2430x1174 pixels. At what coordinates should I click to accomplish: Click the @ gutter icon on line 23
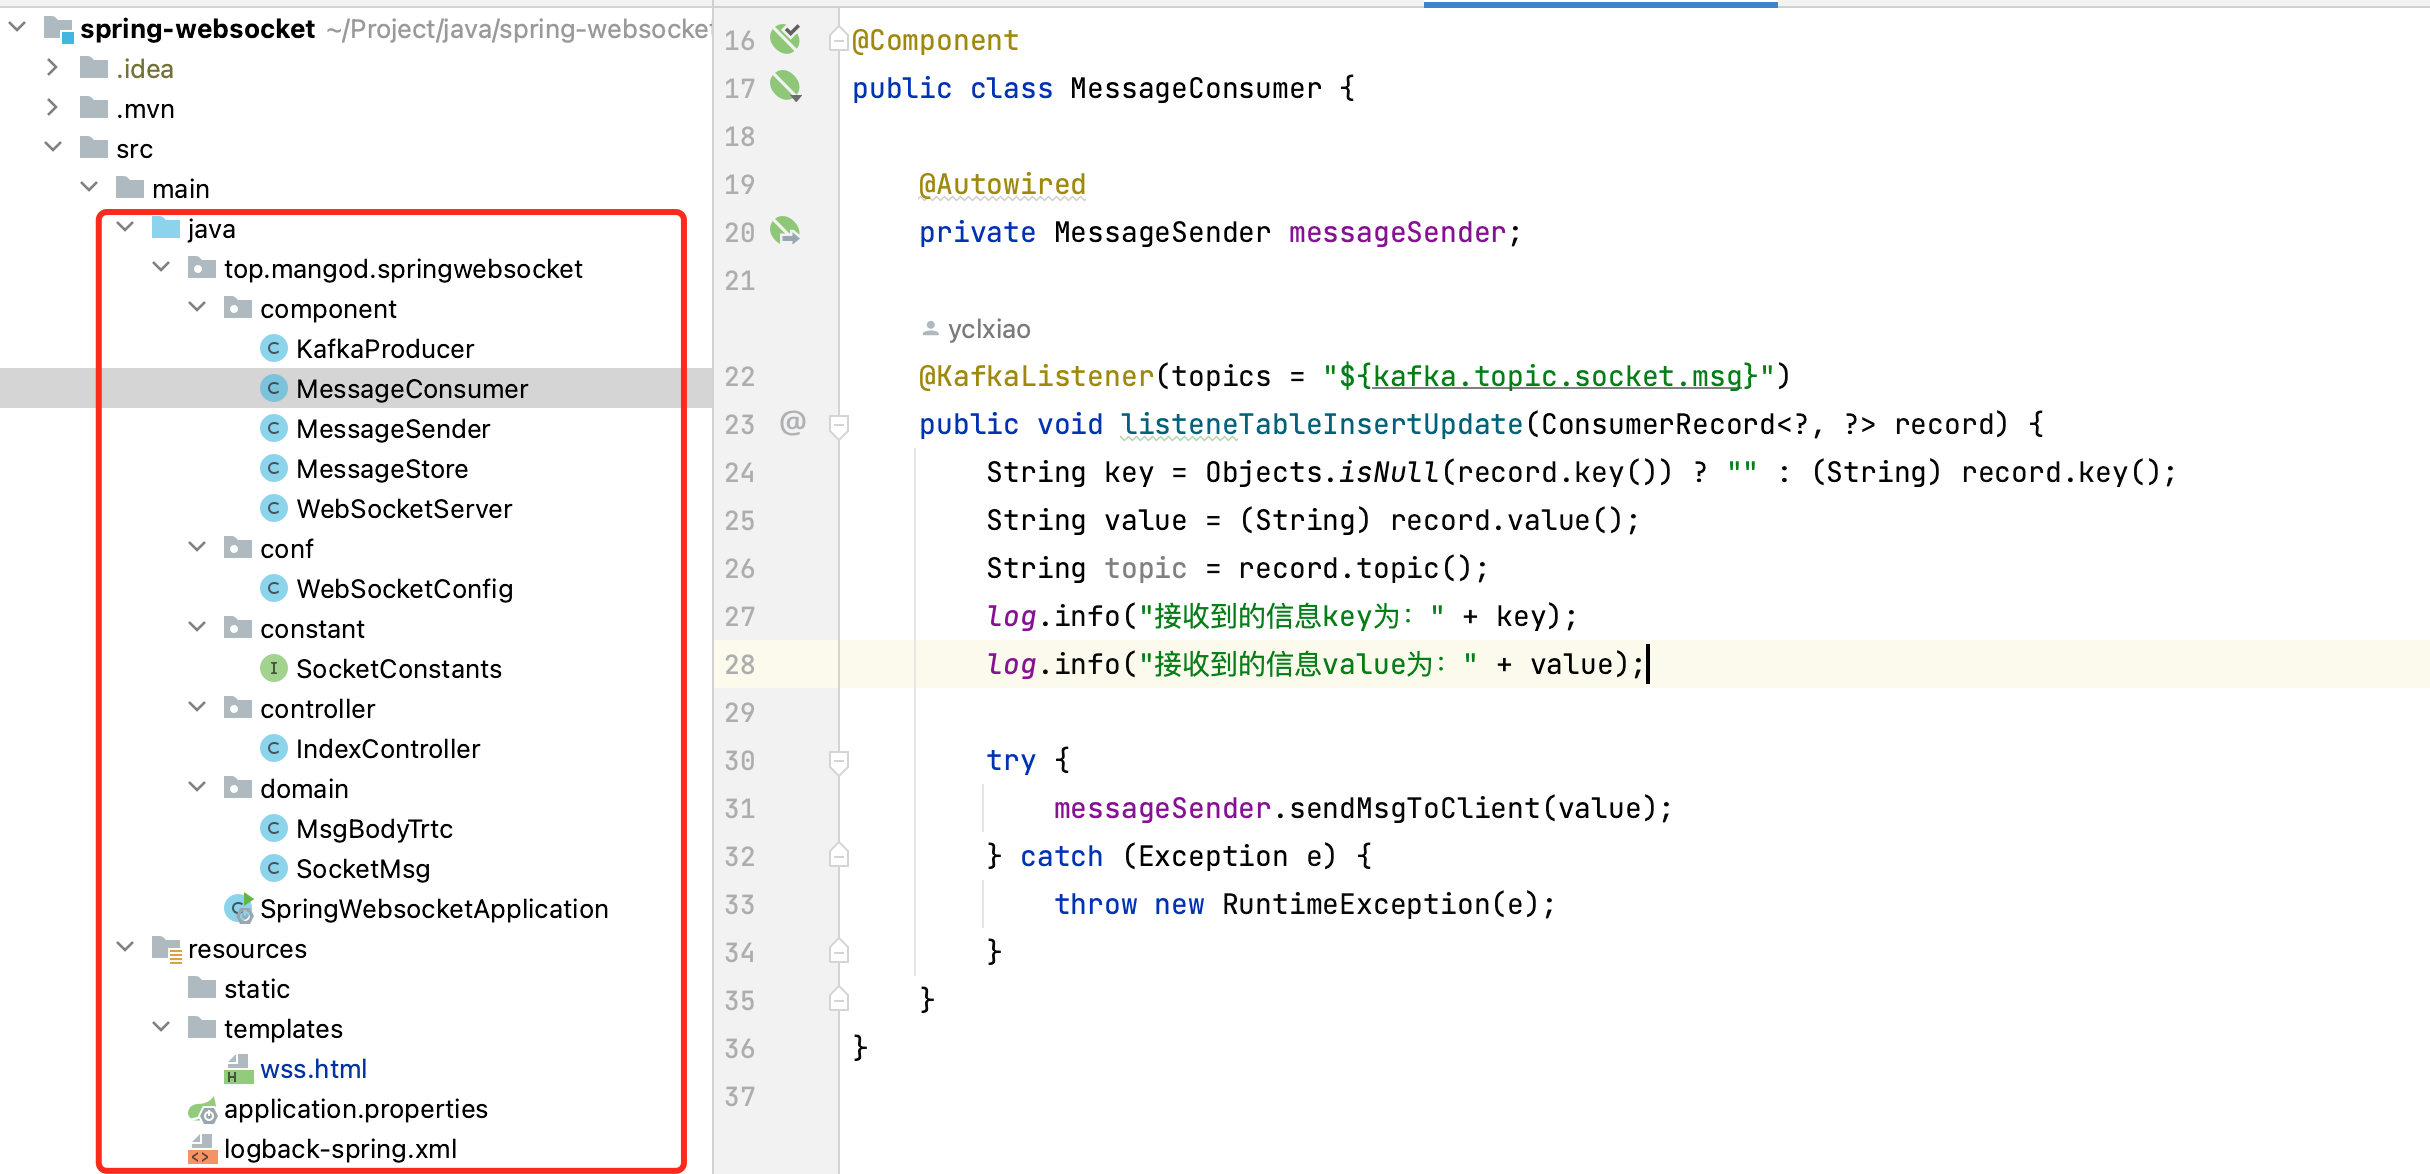point(792,423)
